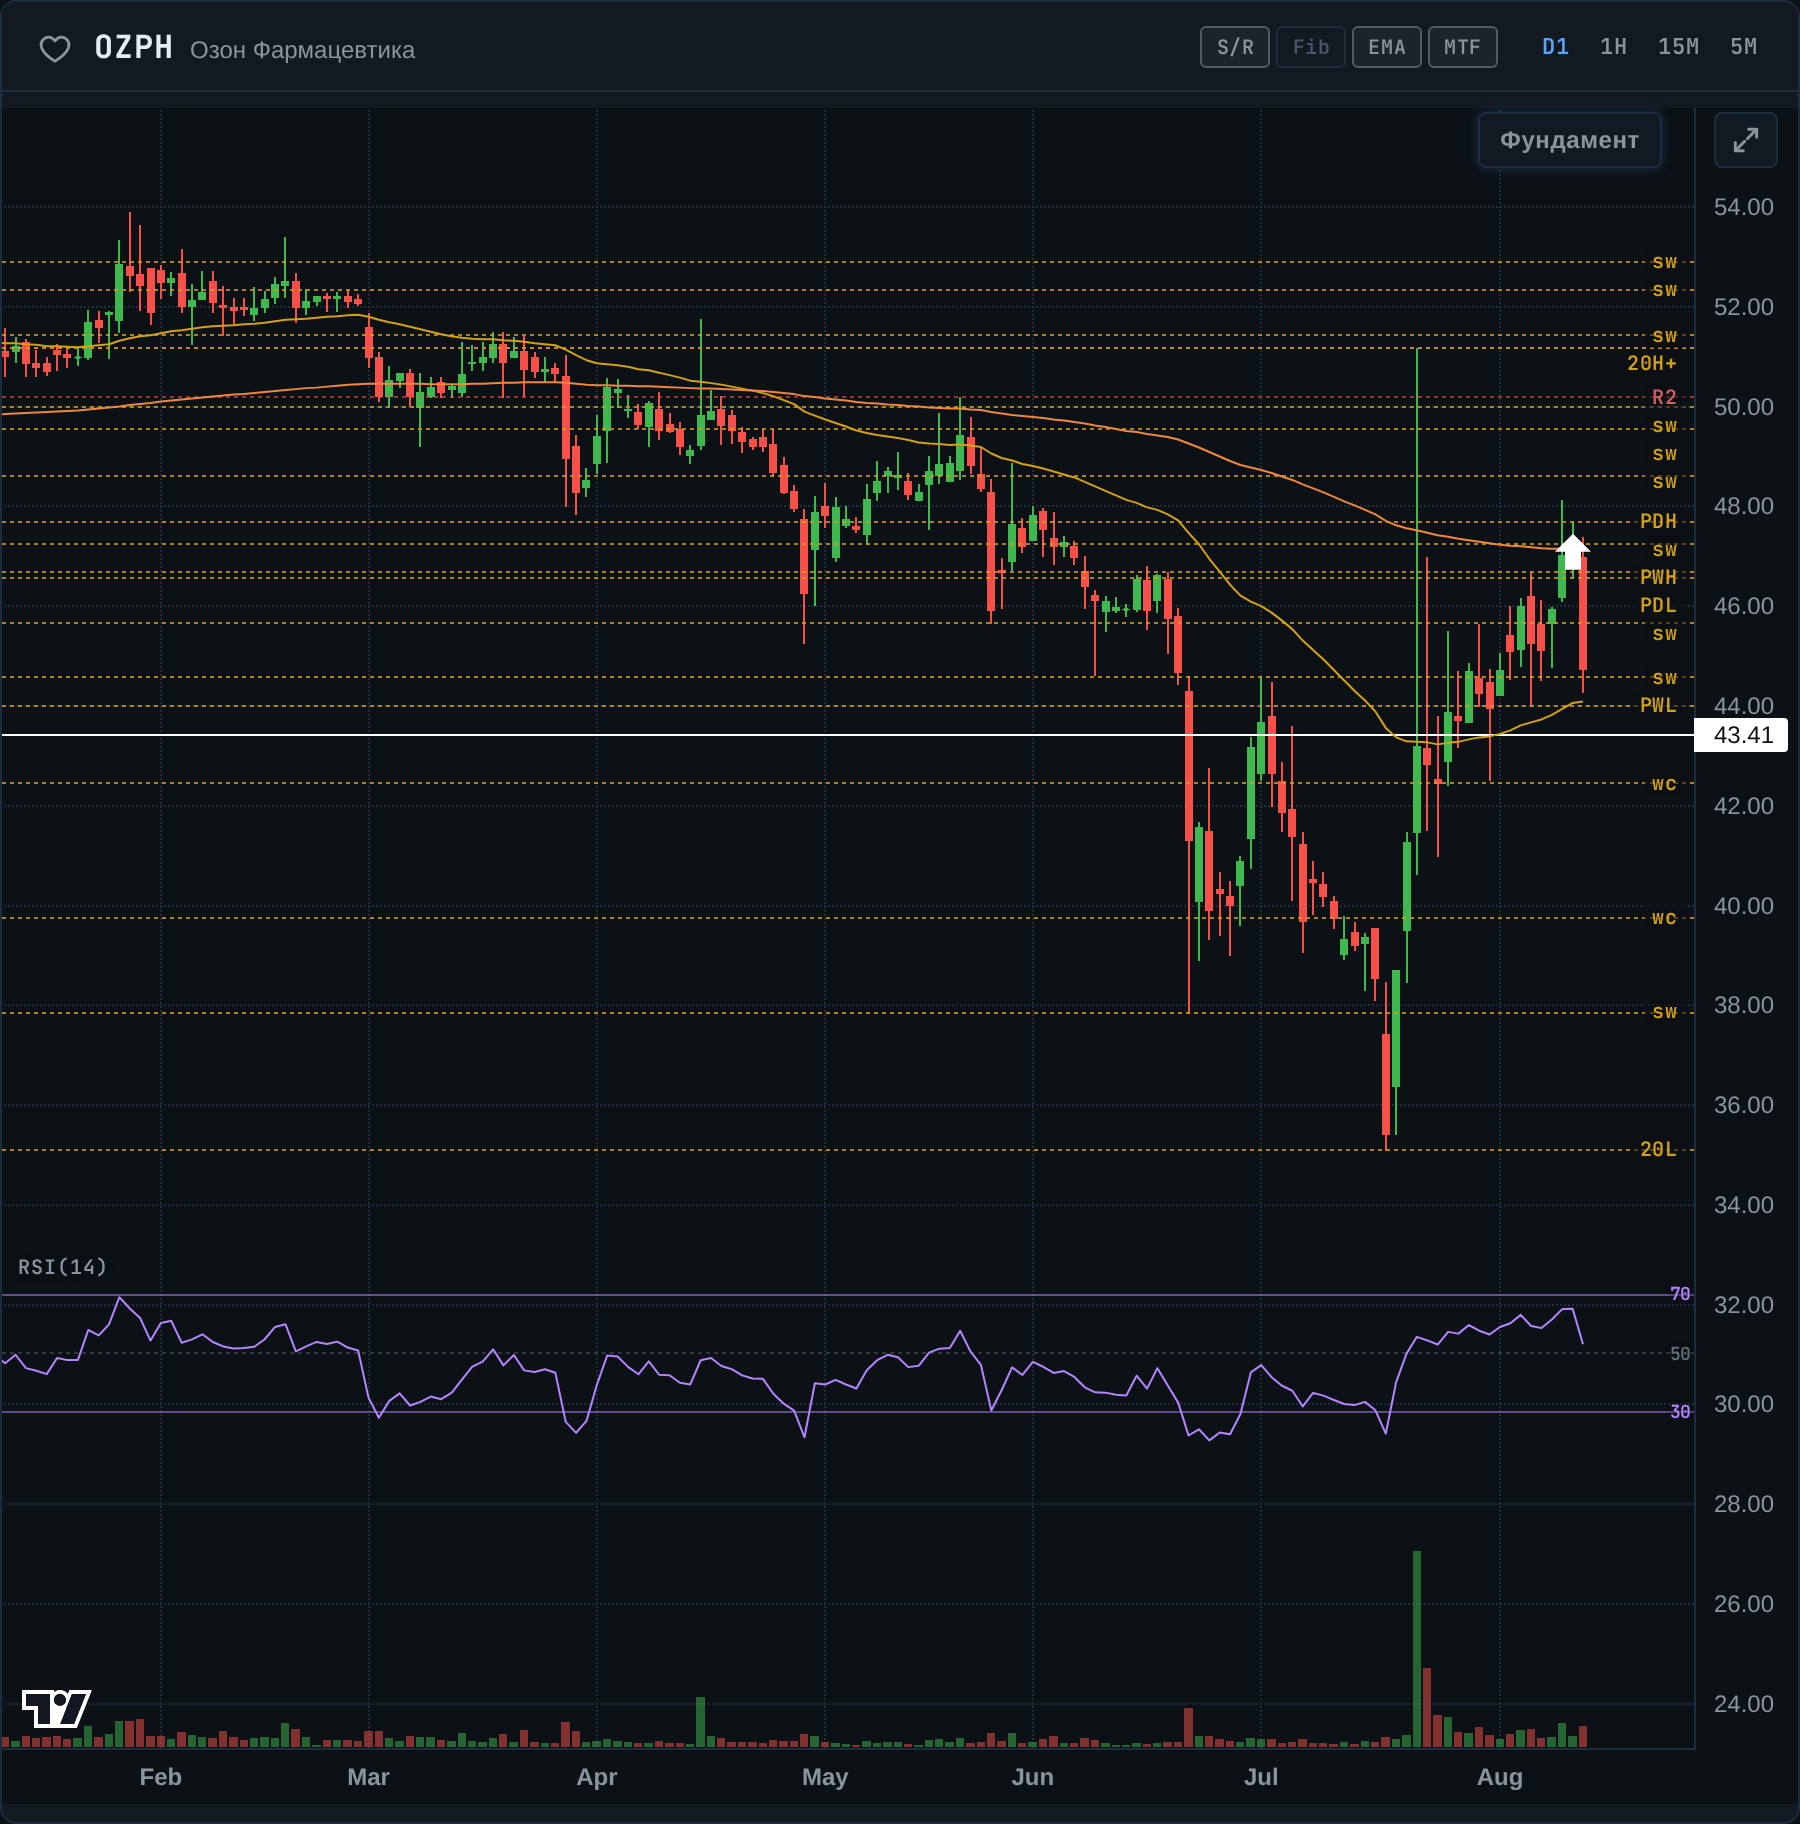This screenshot has height=1824, width=1800.
Task: Click the Feb label on time axis
Action: (x=160, y=1777)
